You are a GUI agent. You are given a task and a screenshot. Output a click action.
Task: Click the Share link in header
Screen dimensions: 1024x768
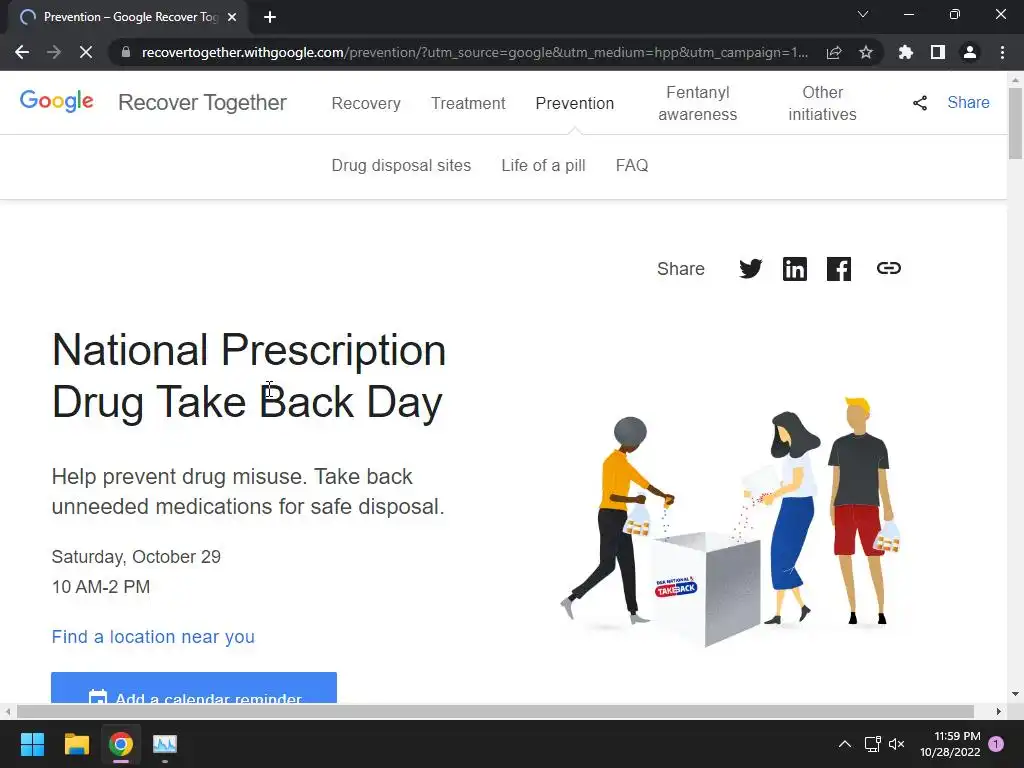coord(968,103)
